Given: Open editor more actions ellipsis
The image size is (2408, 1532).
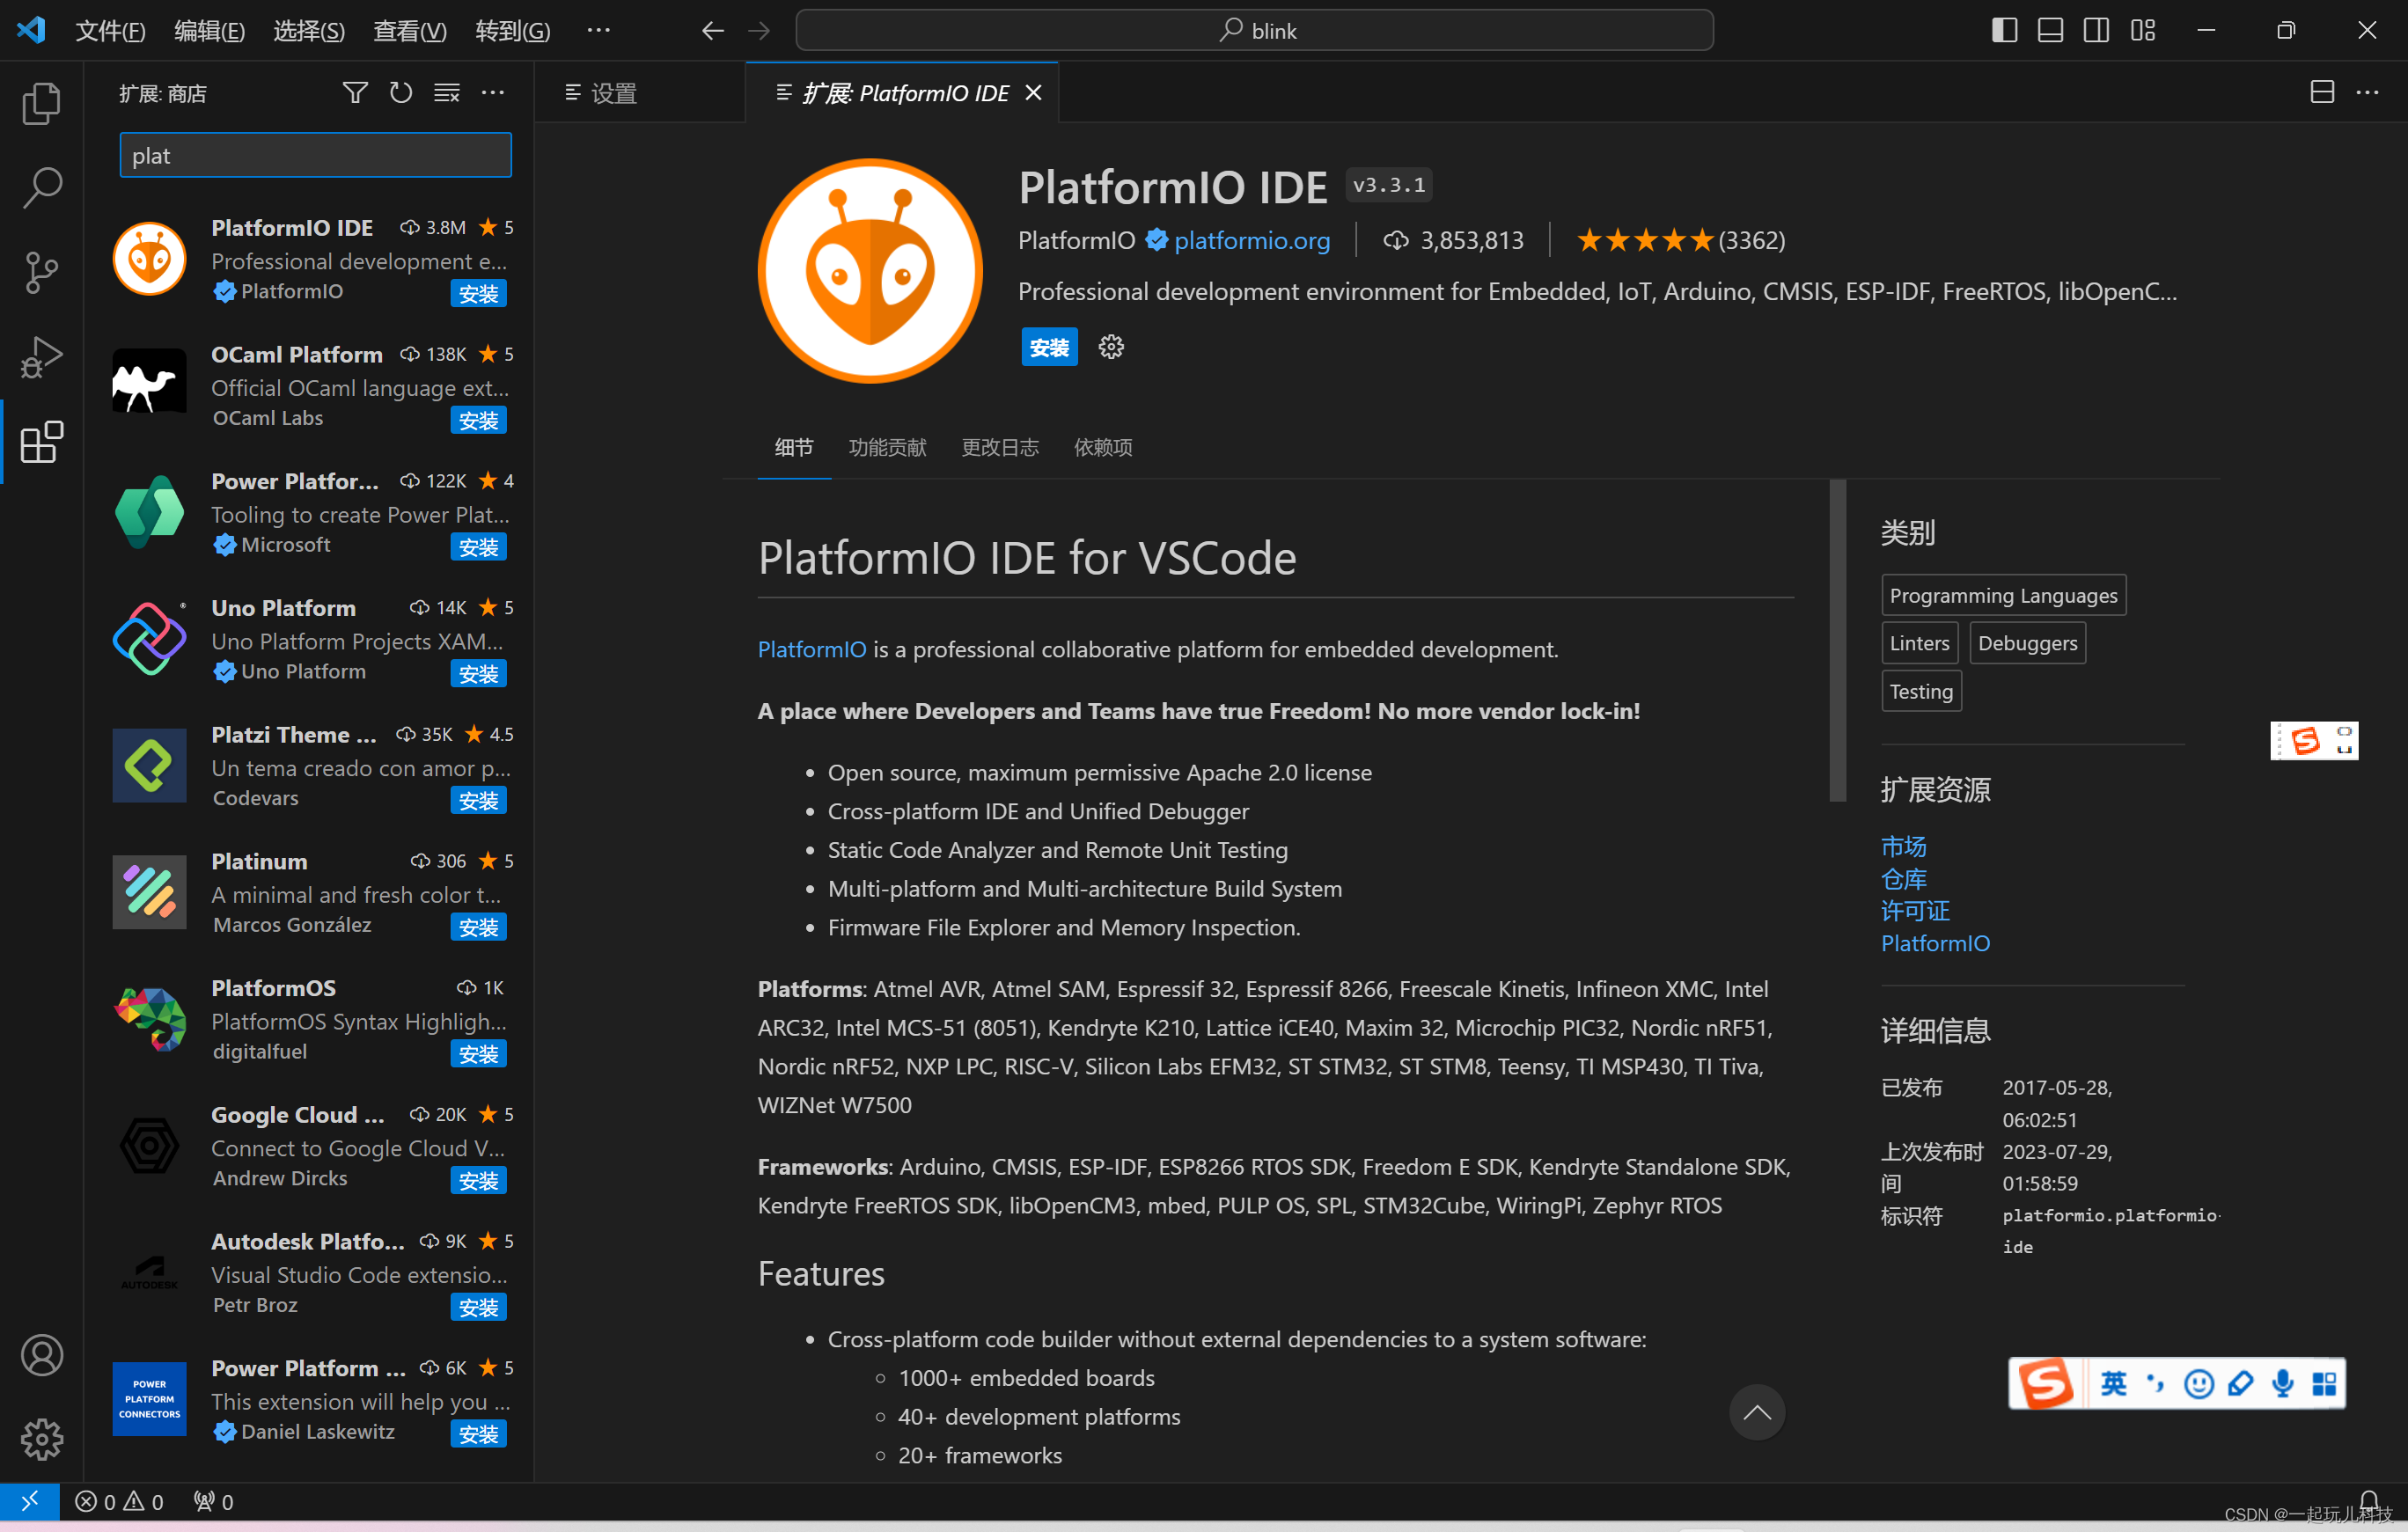Looking at the screenshot, I should [x=2367, y=92].
